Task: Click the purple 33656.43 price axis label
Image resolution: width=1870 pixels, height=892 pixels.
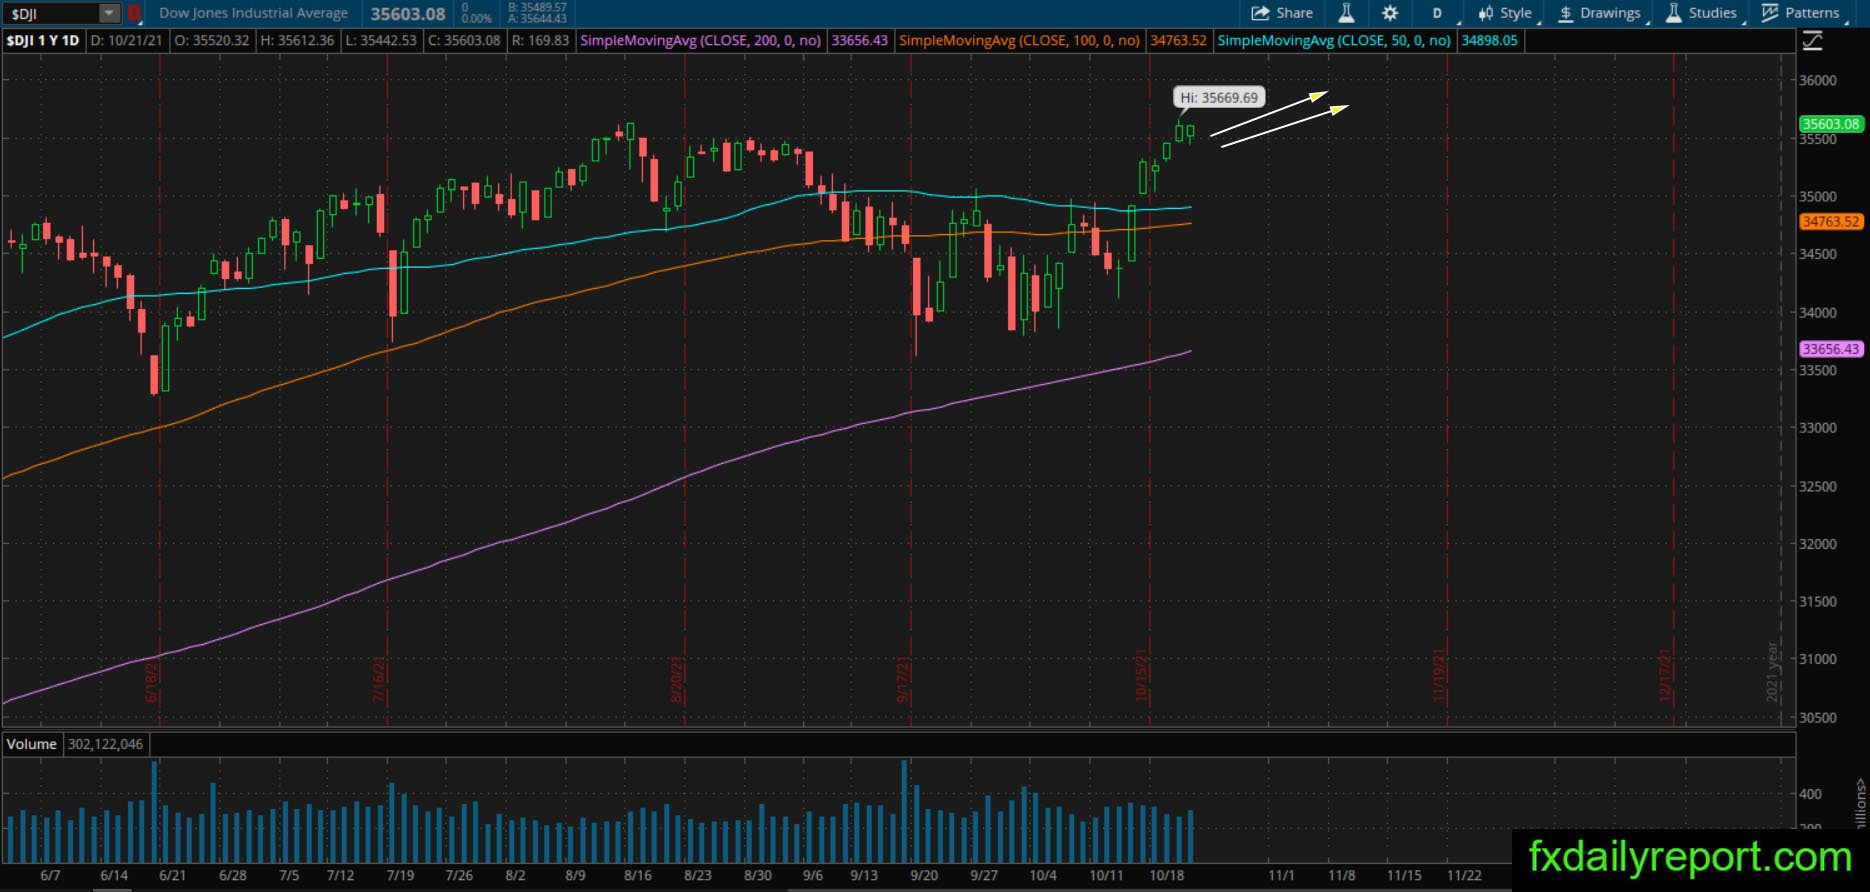Action: click(1830, 349)
